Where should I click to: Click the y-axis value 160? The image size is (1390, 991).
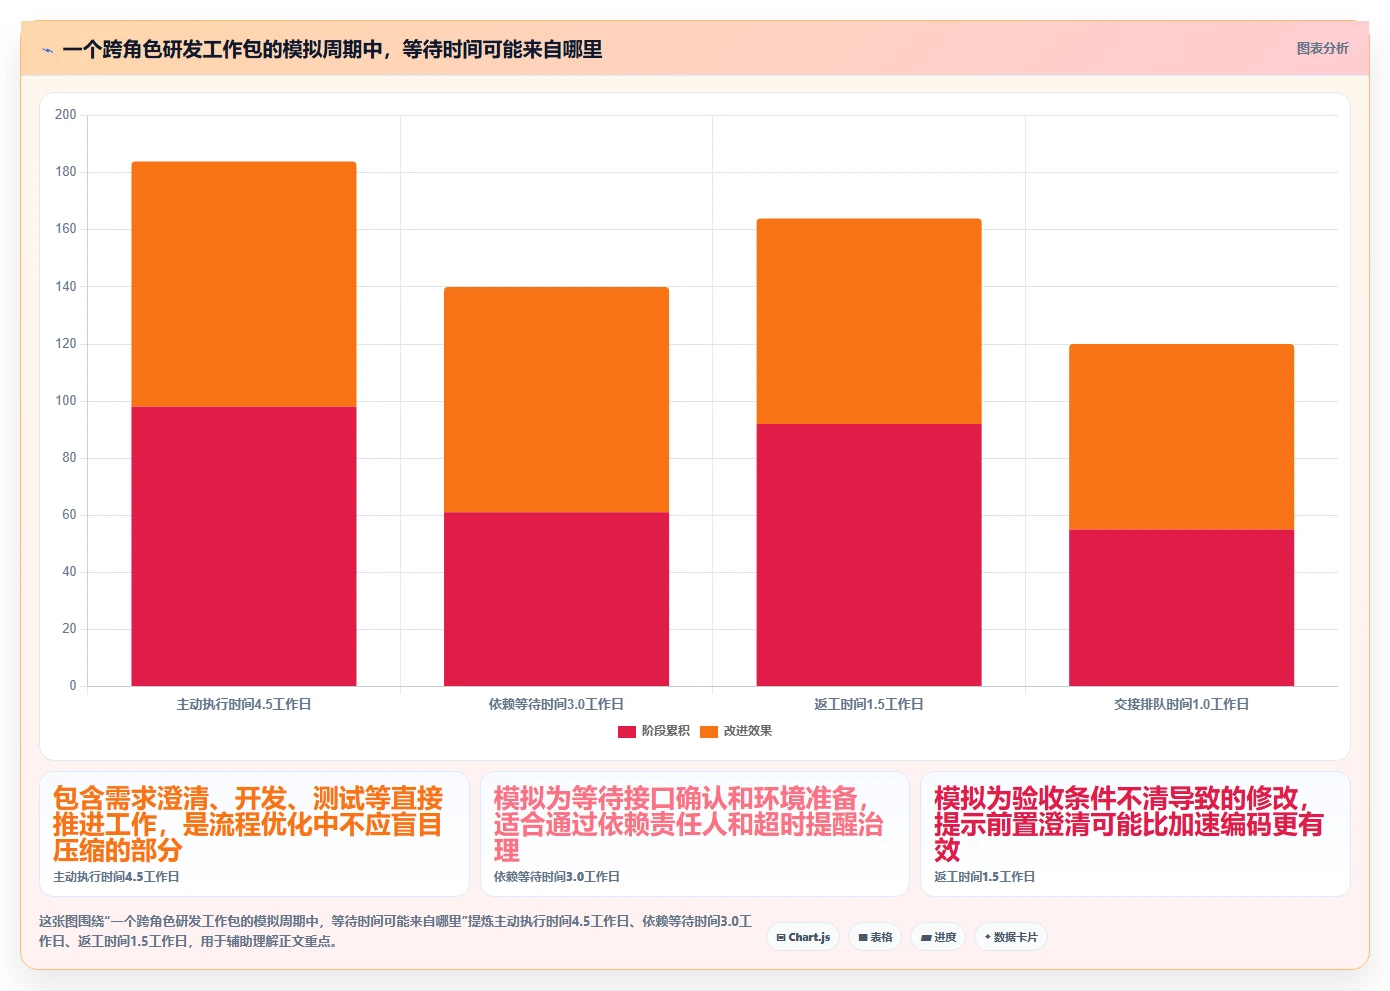(66, 229)
